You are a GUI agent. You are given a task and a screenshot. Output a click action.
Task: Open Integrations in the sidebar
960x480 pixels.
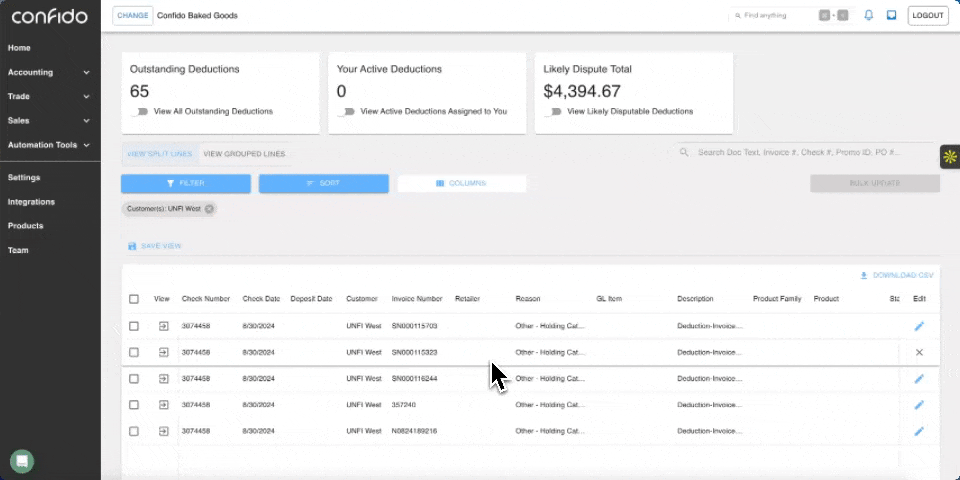point(31,201)
